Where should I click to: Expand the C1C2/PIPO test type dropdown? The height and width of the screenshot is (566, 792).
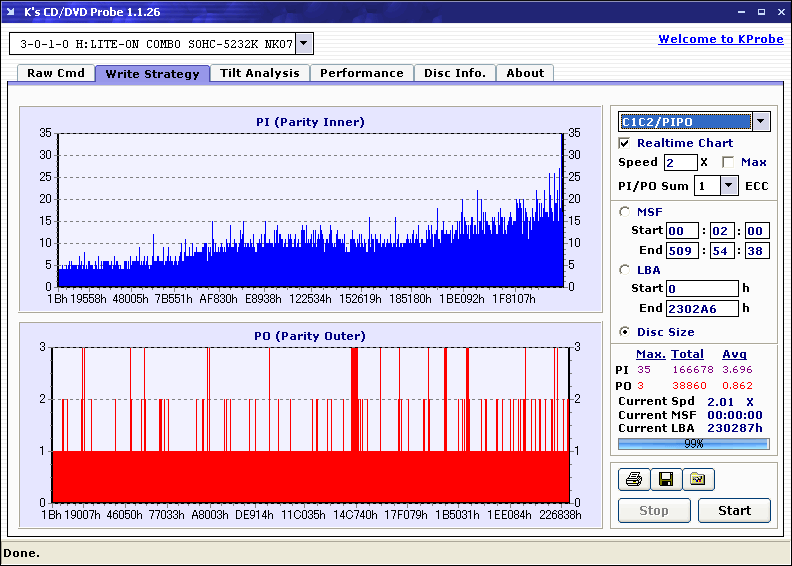click(x=760, y=122)
